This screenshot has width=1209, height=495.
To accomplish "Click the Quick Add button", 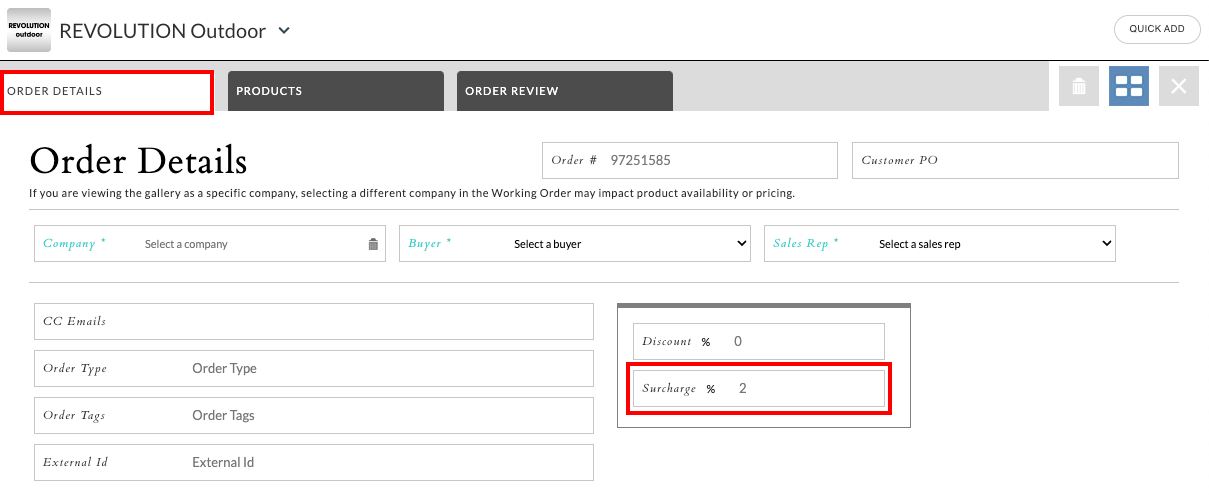I will (x=1157, y=29).
